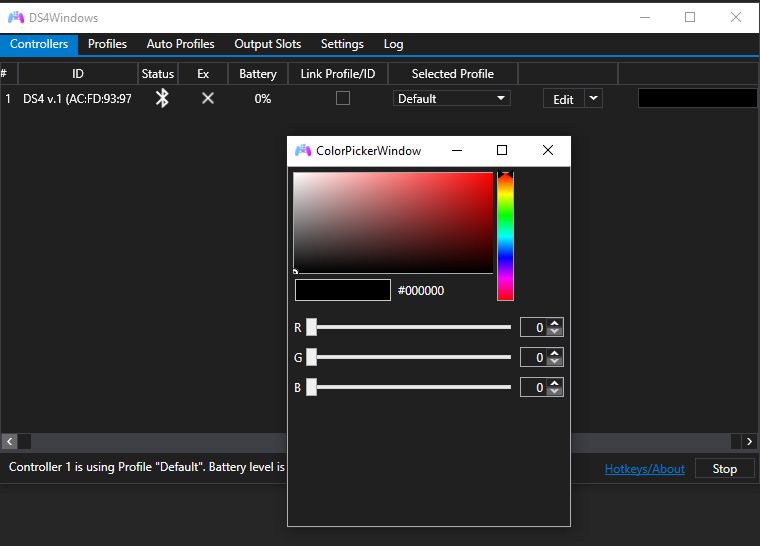
Task: Click the B slider track
Action: tap(409, 387)
